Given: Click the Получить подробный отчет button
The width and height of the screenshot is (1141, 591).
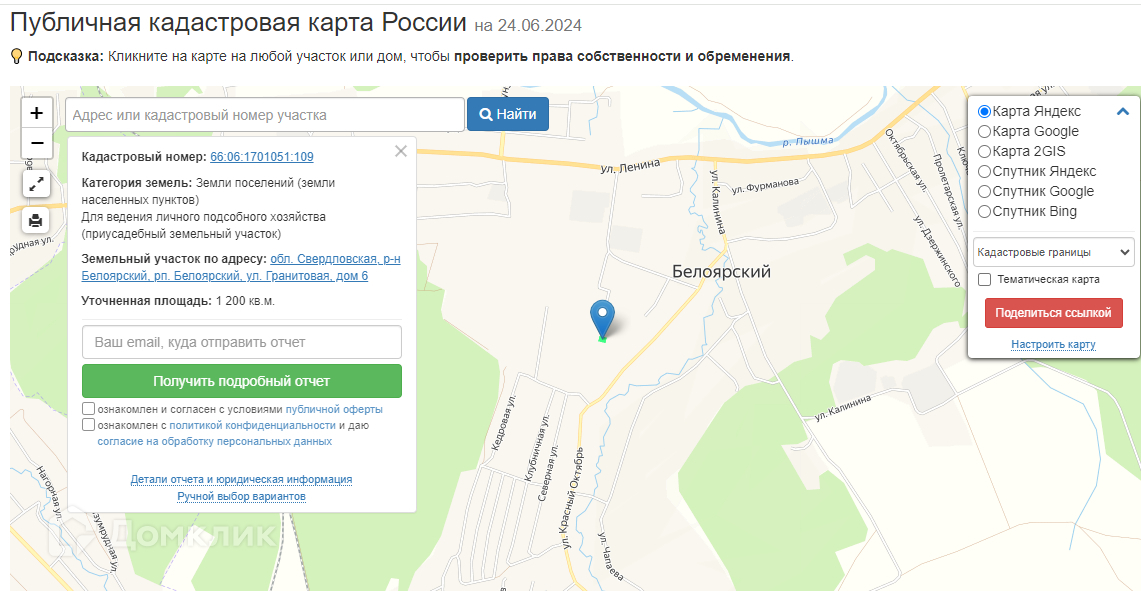Looking at the screenshot, I should [x=242, y=381].
